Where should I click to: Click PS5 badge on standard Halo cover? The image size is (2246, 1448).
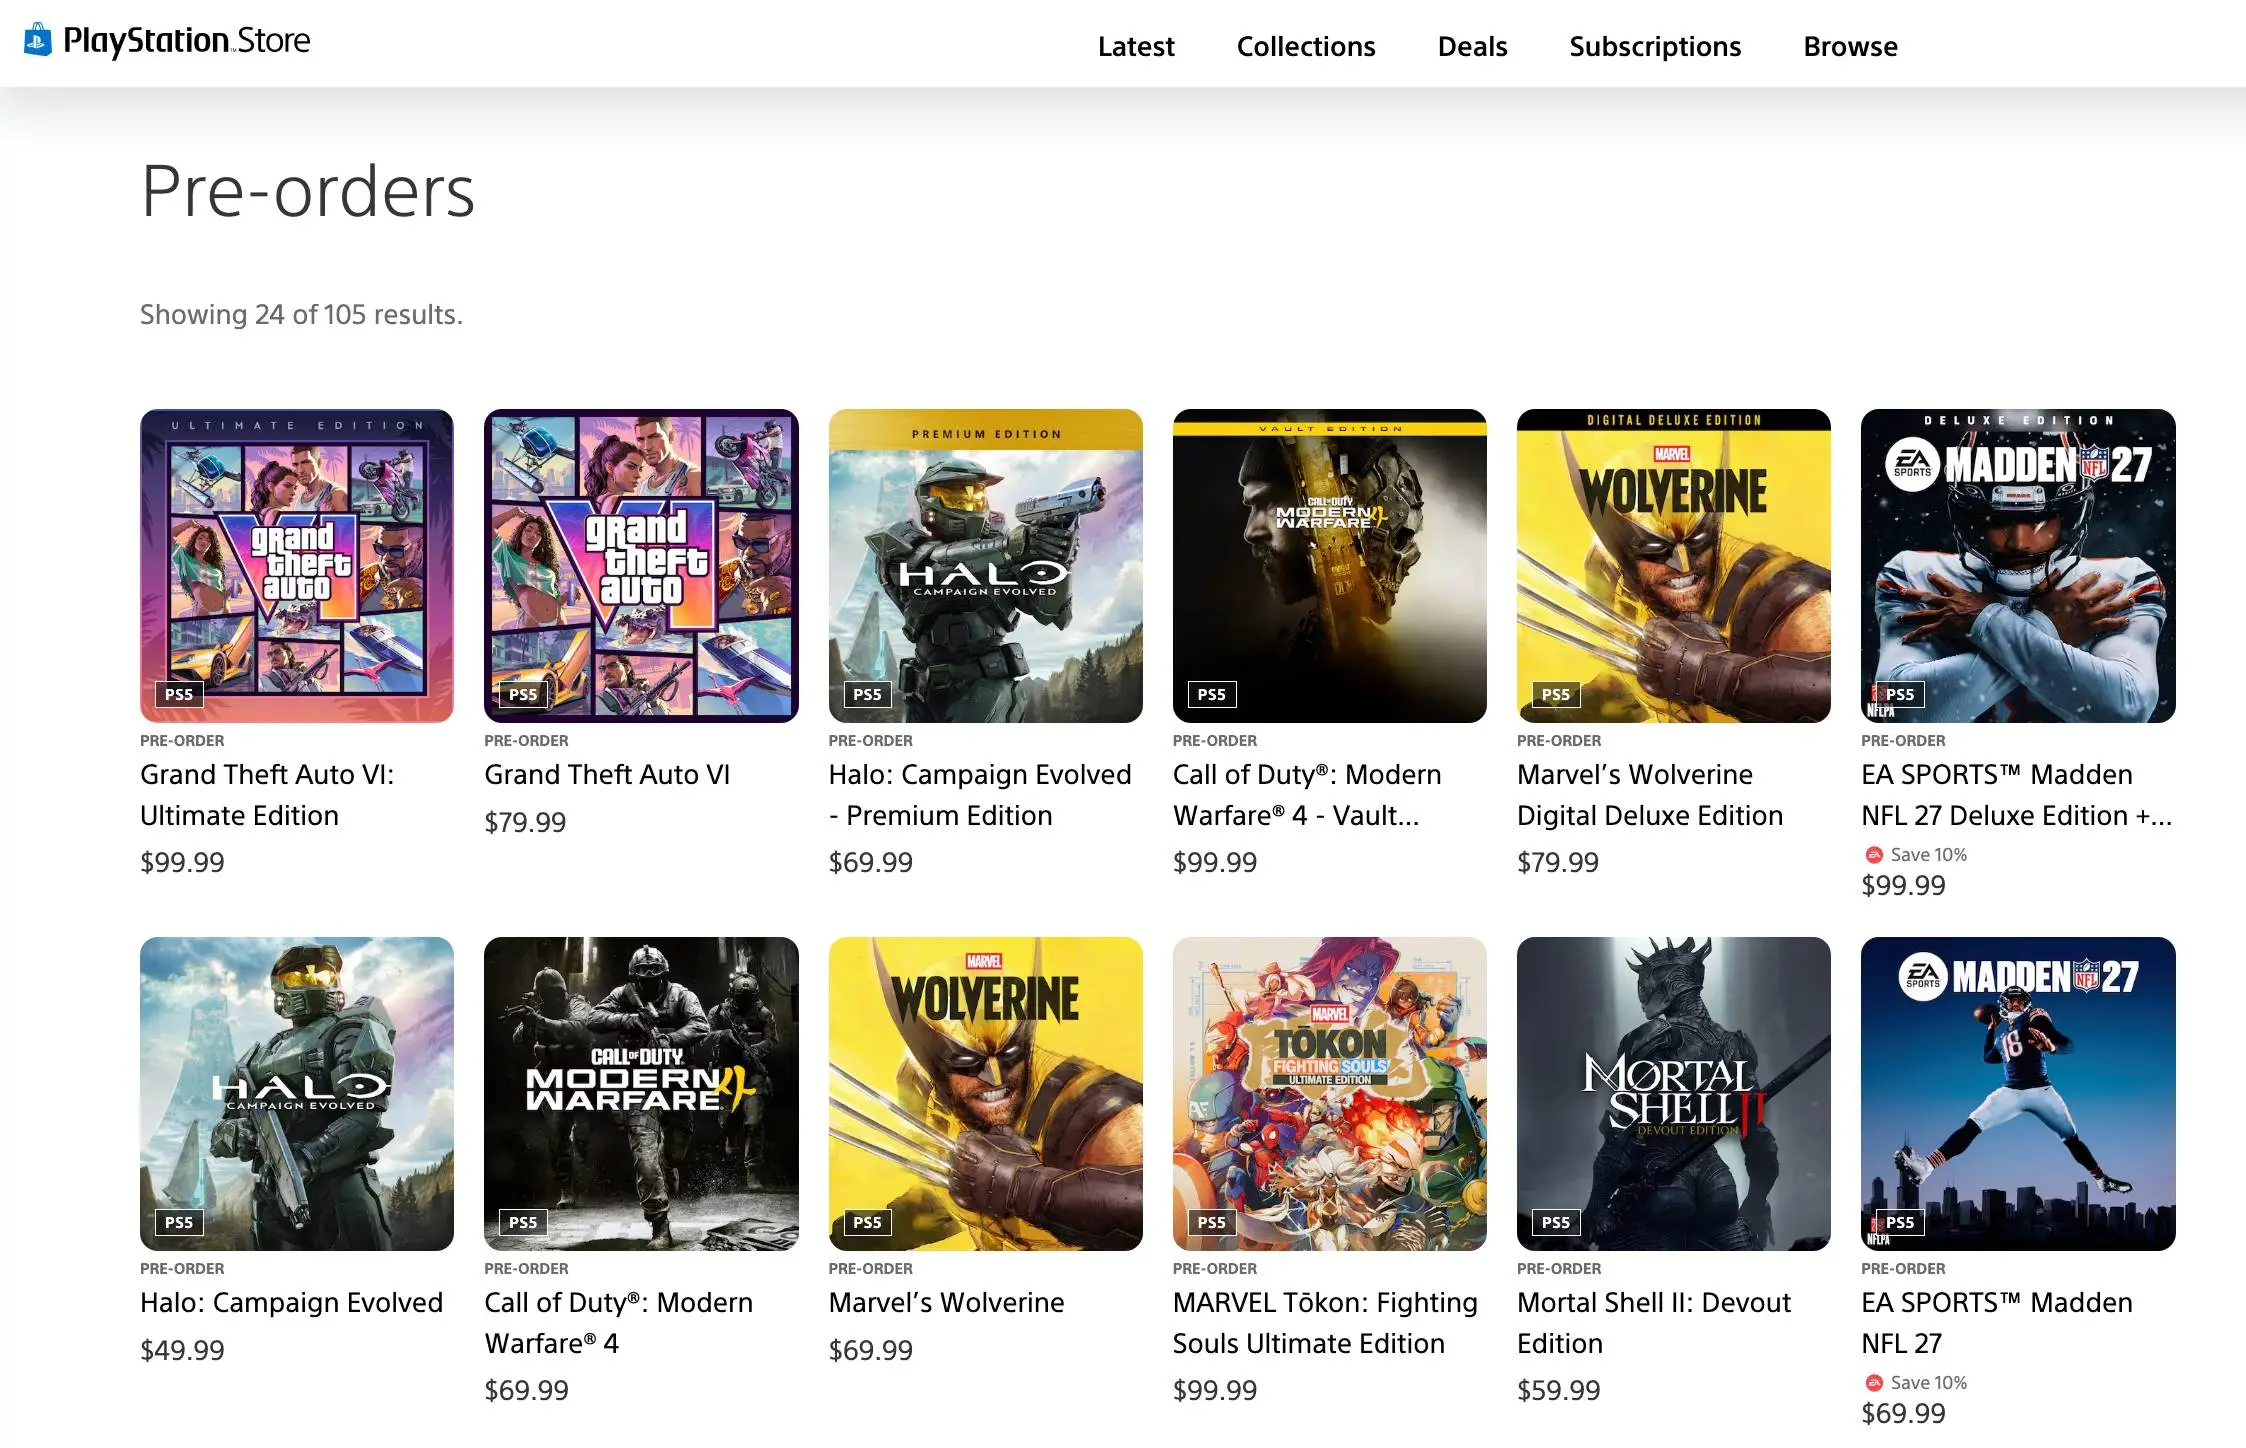179,1222
